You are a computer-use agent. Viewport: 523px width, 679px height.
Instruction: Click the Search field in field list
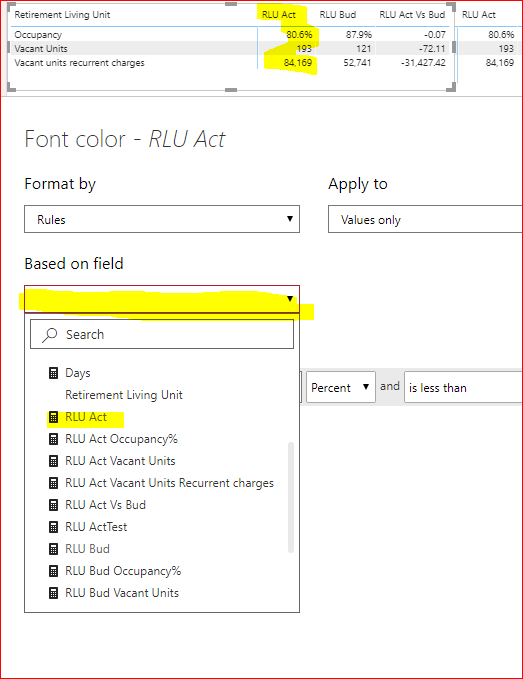tap(162, 334)
